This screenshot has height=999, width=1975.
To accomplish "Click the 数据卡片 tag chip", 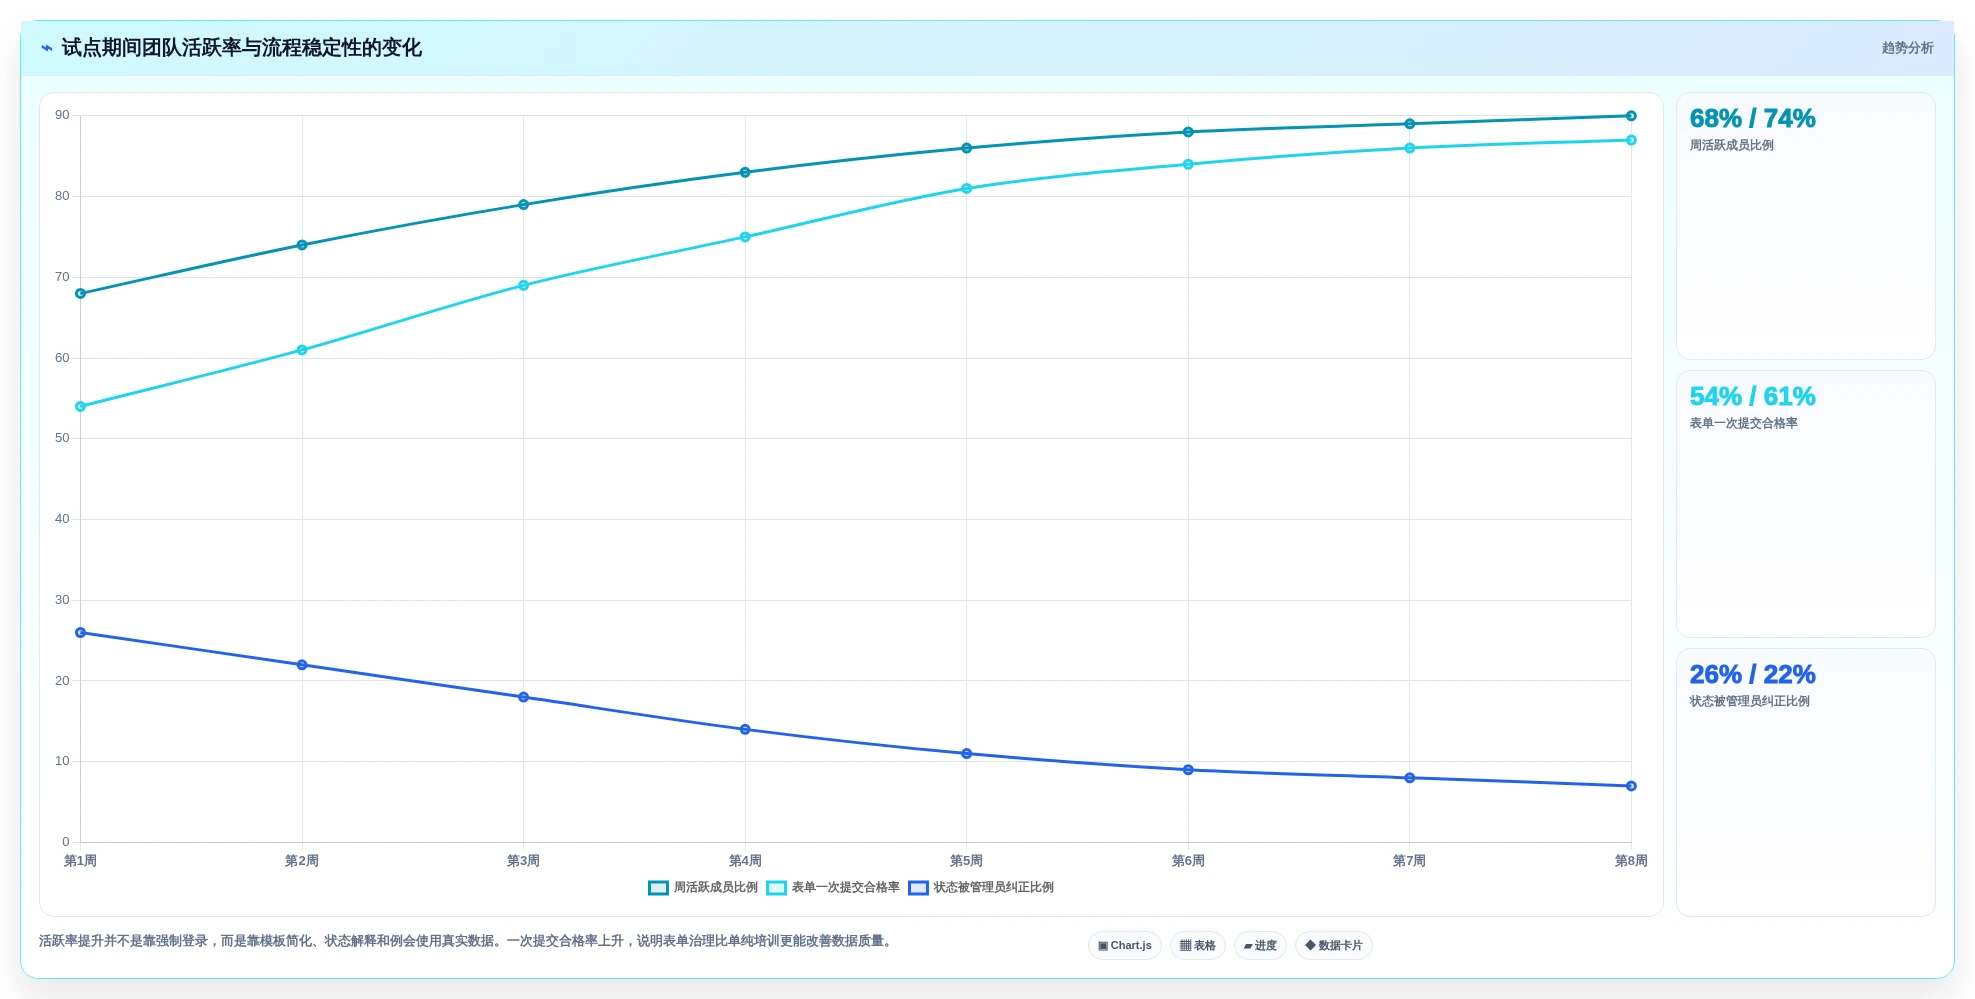I will 1333,945.
